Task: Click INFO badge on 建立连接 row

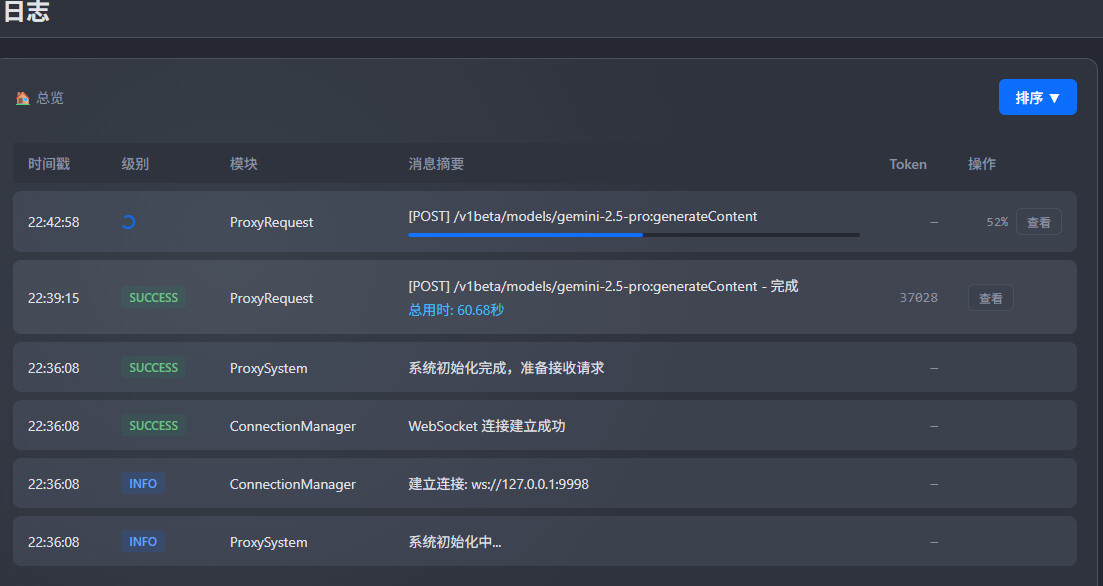Action: [x=143, y=484]
